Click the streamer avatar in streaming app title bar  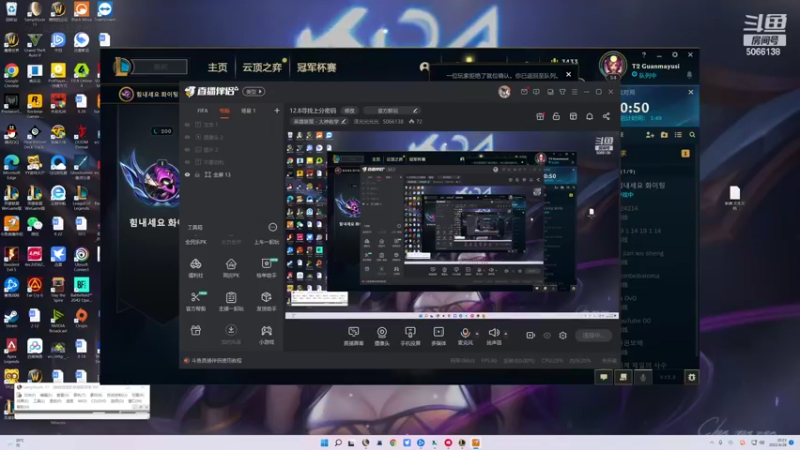coord(504,91)
